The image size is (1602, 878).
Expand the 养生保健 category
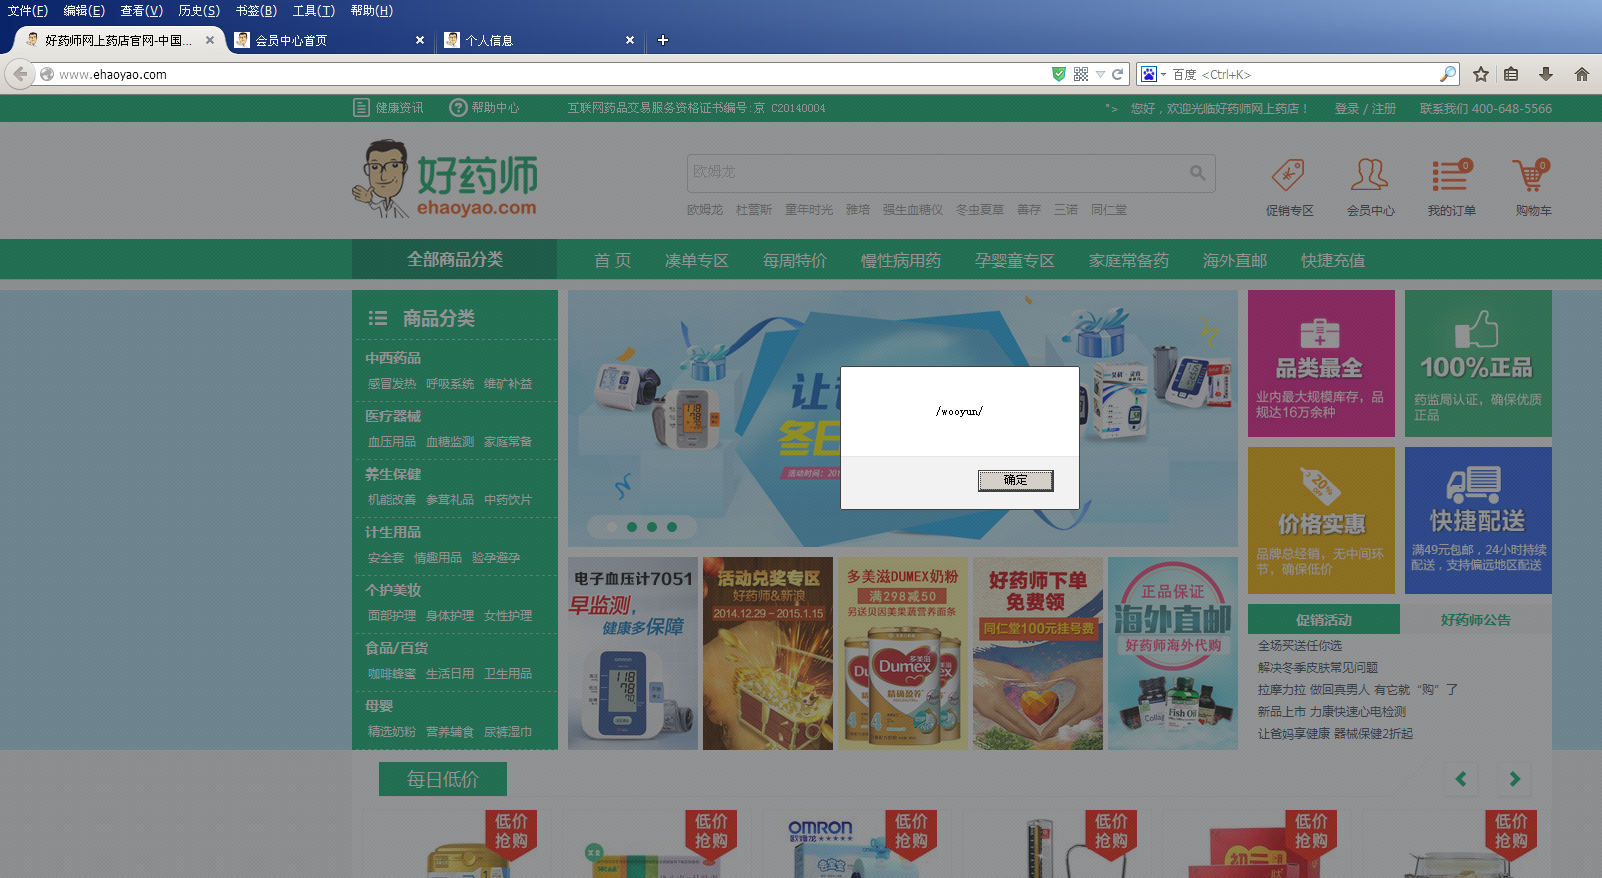(x=393, y=474)
